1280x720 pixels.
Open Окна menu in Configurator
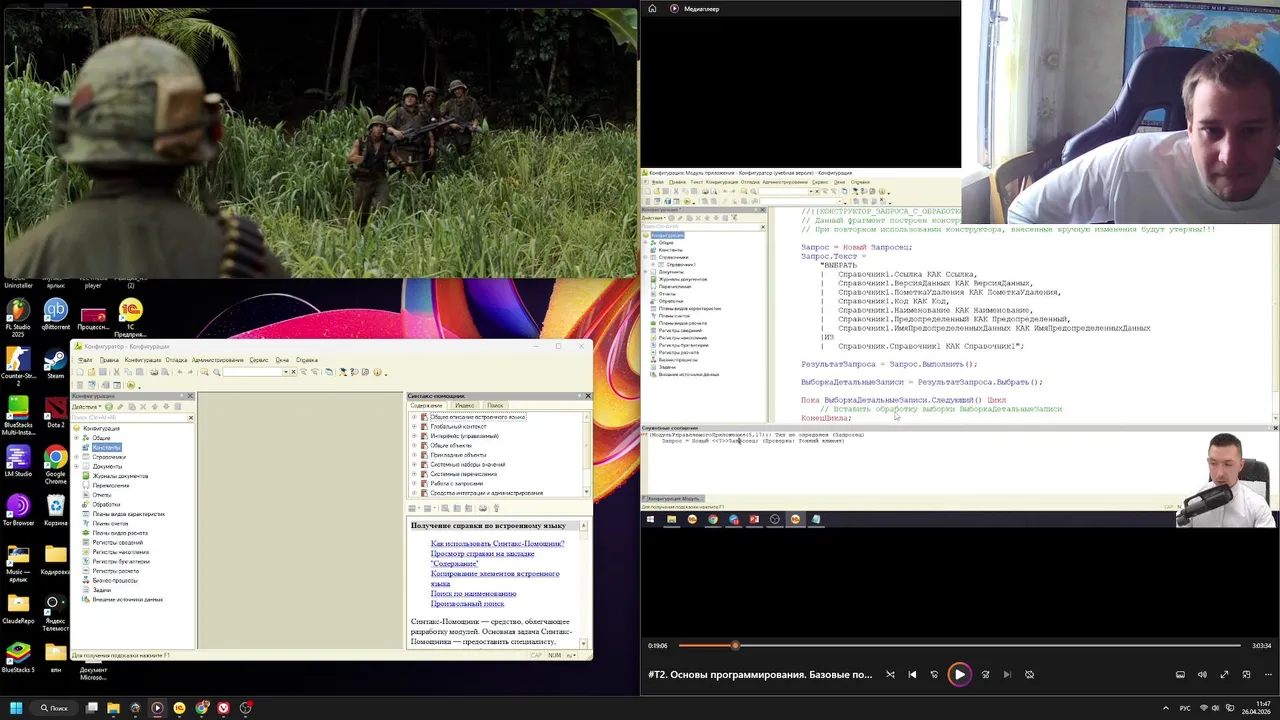[x=282, y=360]
